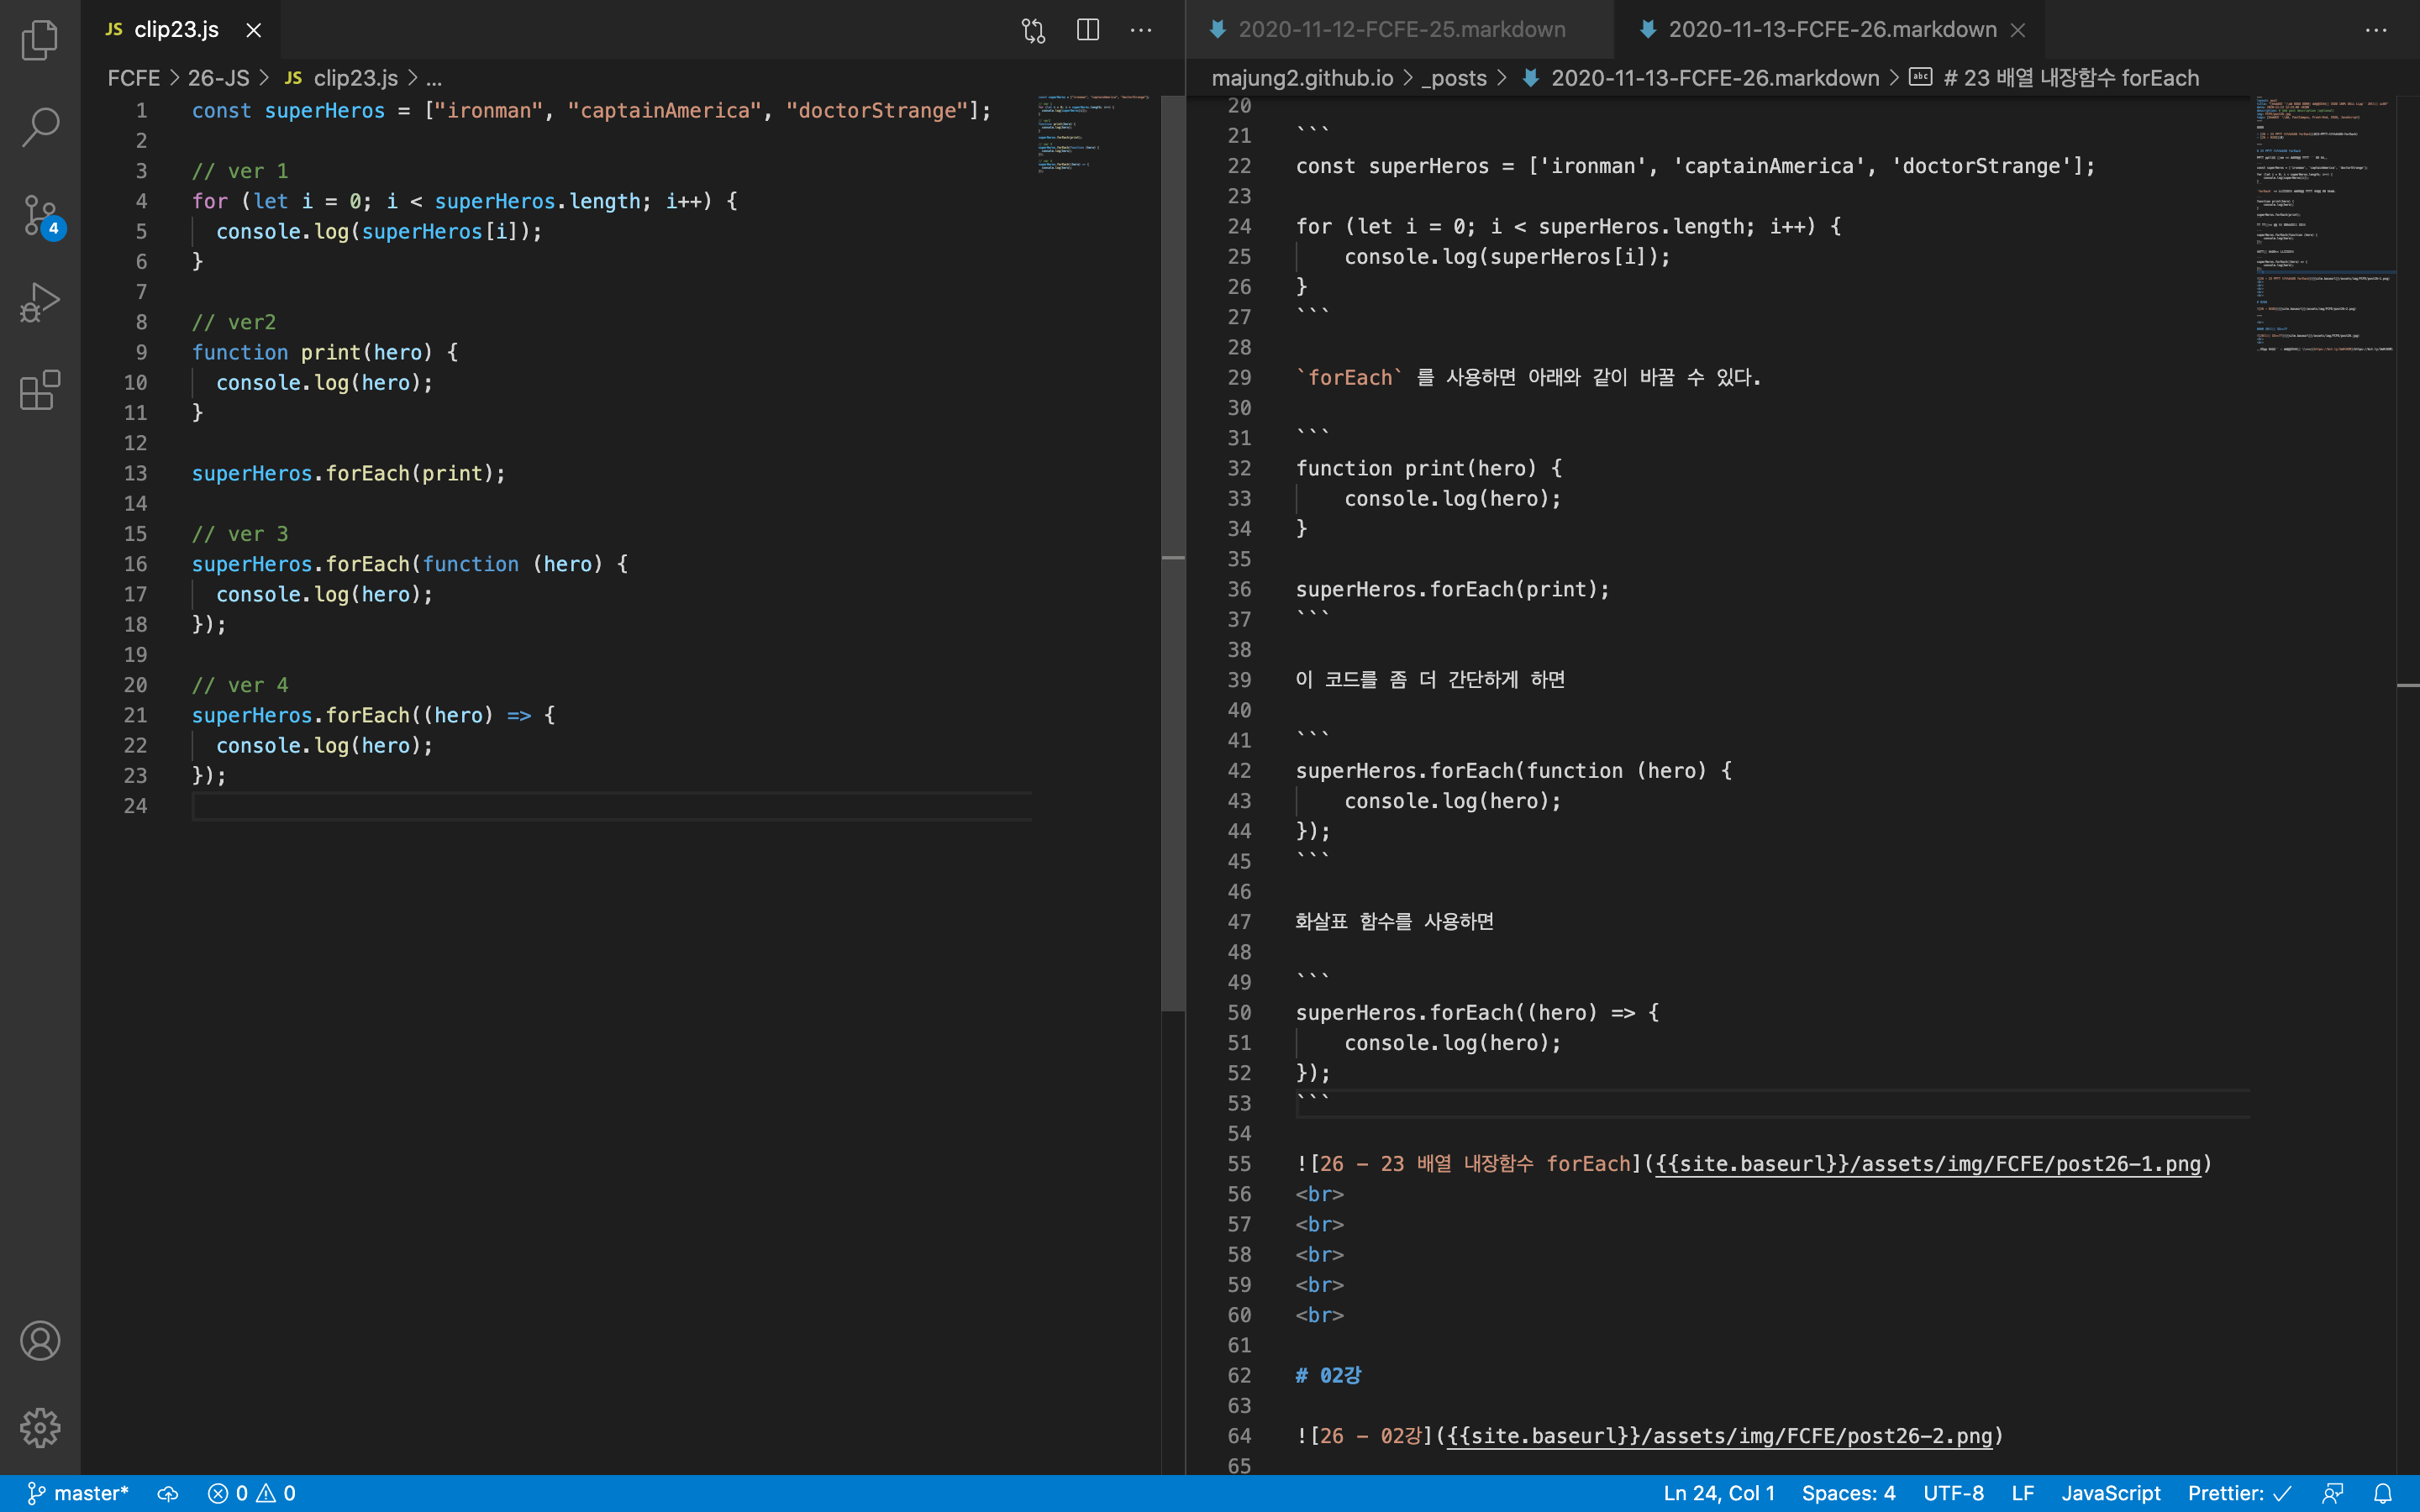The height and width of the screenshot is (1512, 2420).
Task: Click '// ver 4' comment line
Action: 240,685
